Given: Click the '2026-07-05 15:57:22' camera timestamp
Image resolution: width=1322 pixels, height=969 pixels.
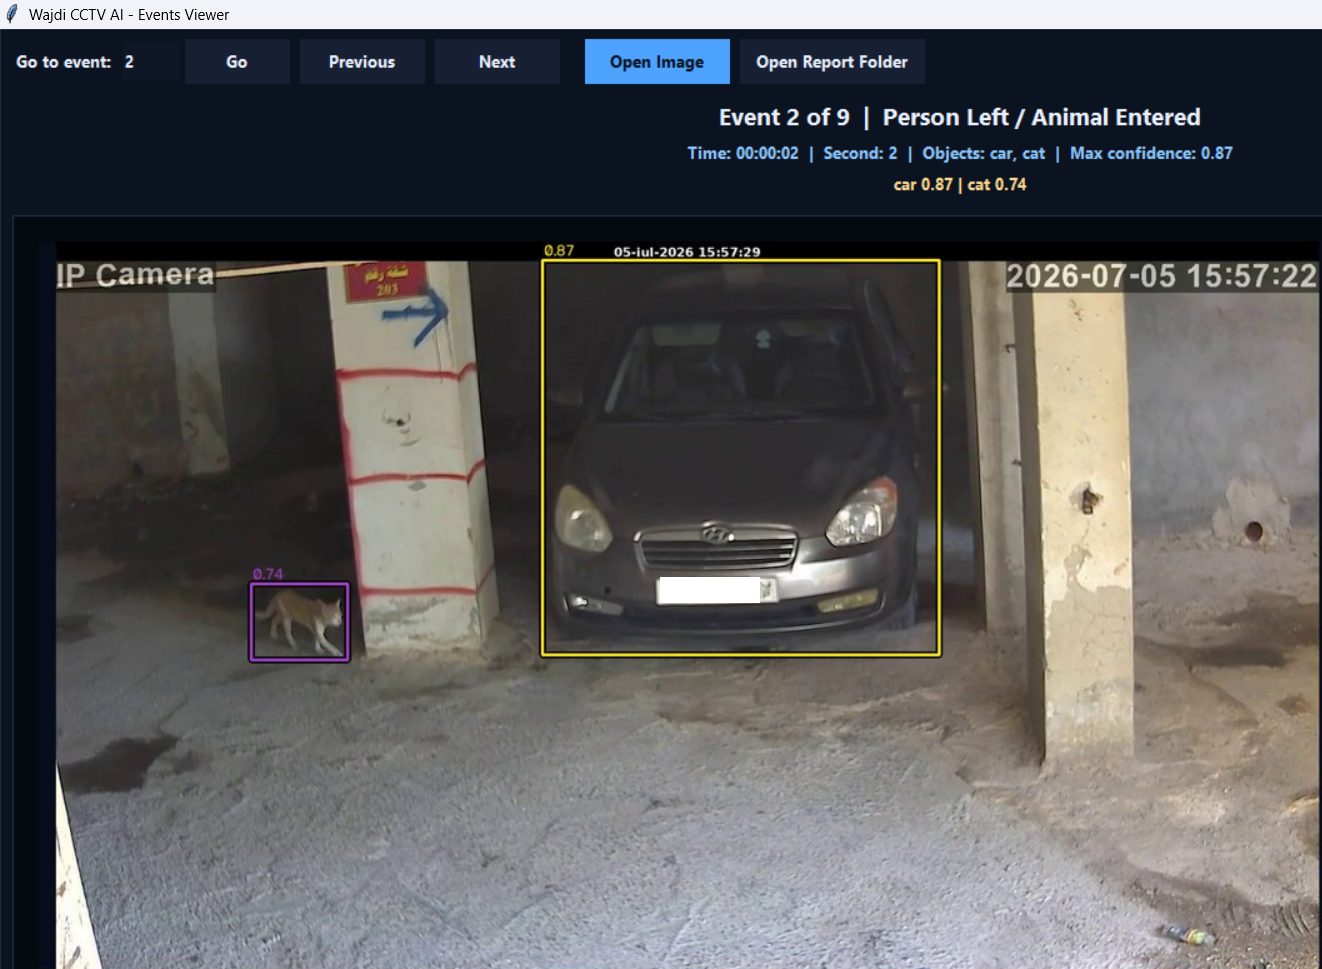Looking at the screenshot, I should 1161,276.
